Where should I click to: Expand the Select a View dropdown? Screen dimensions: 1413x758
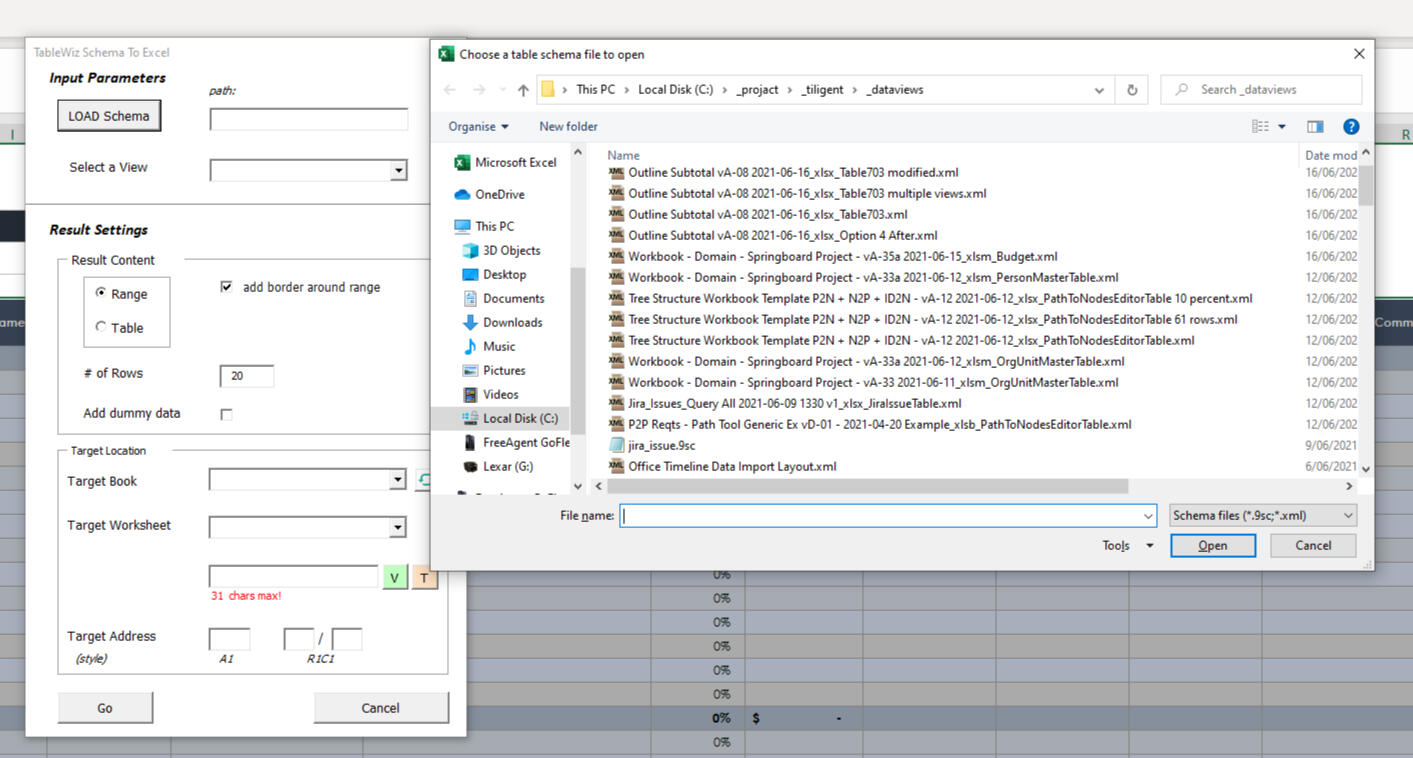398,171
